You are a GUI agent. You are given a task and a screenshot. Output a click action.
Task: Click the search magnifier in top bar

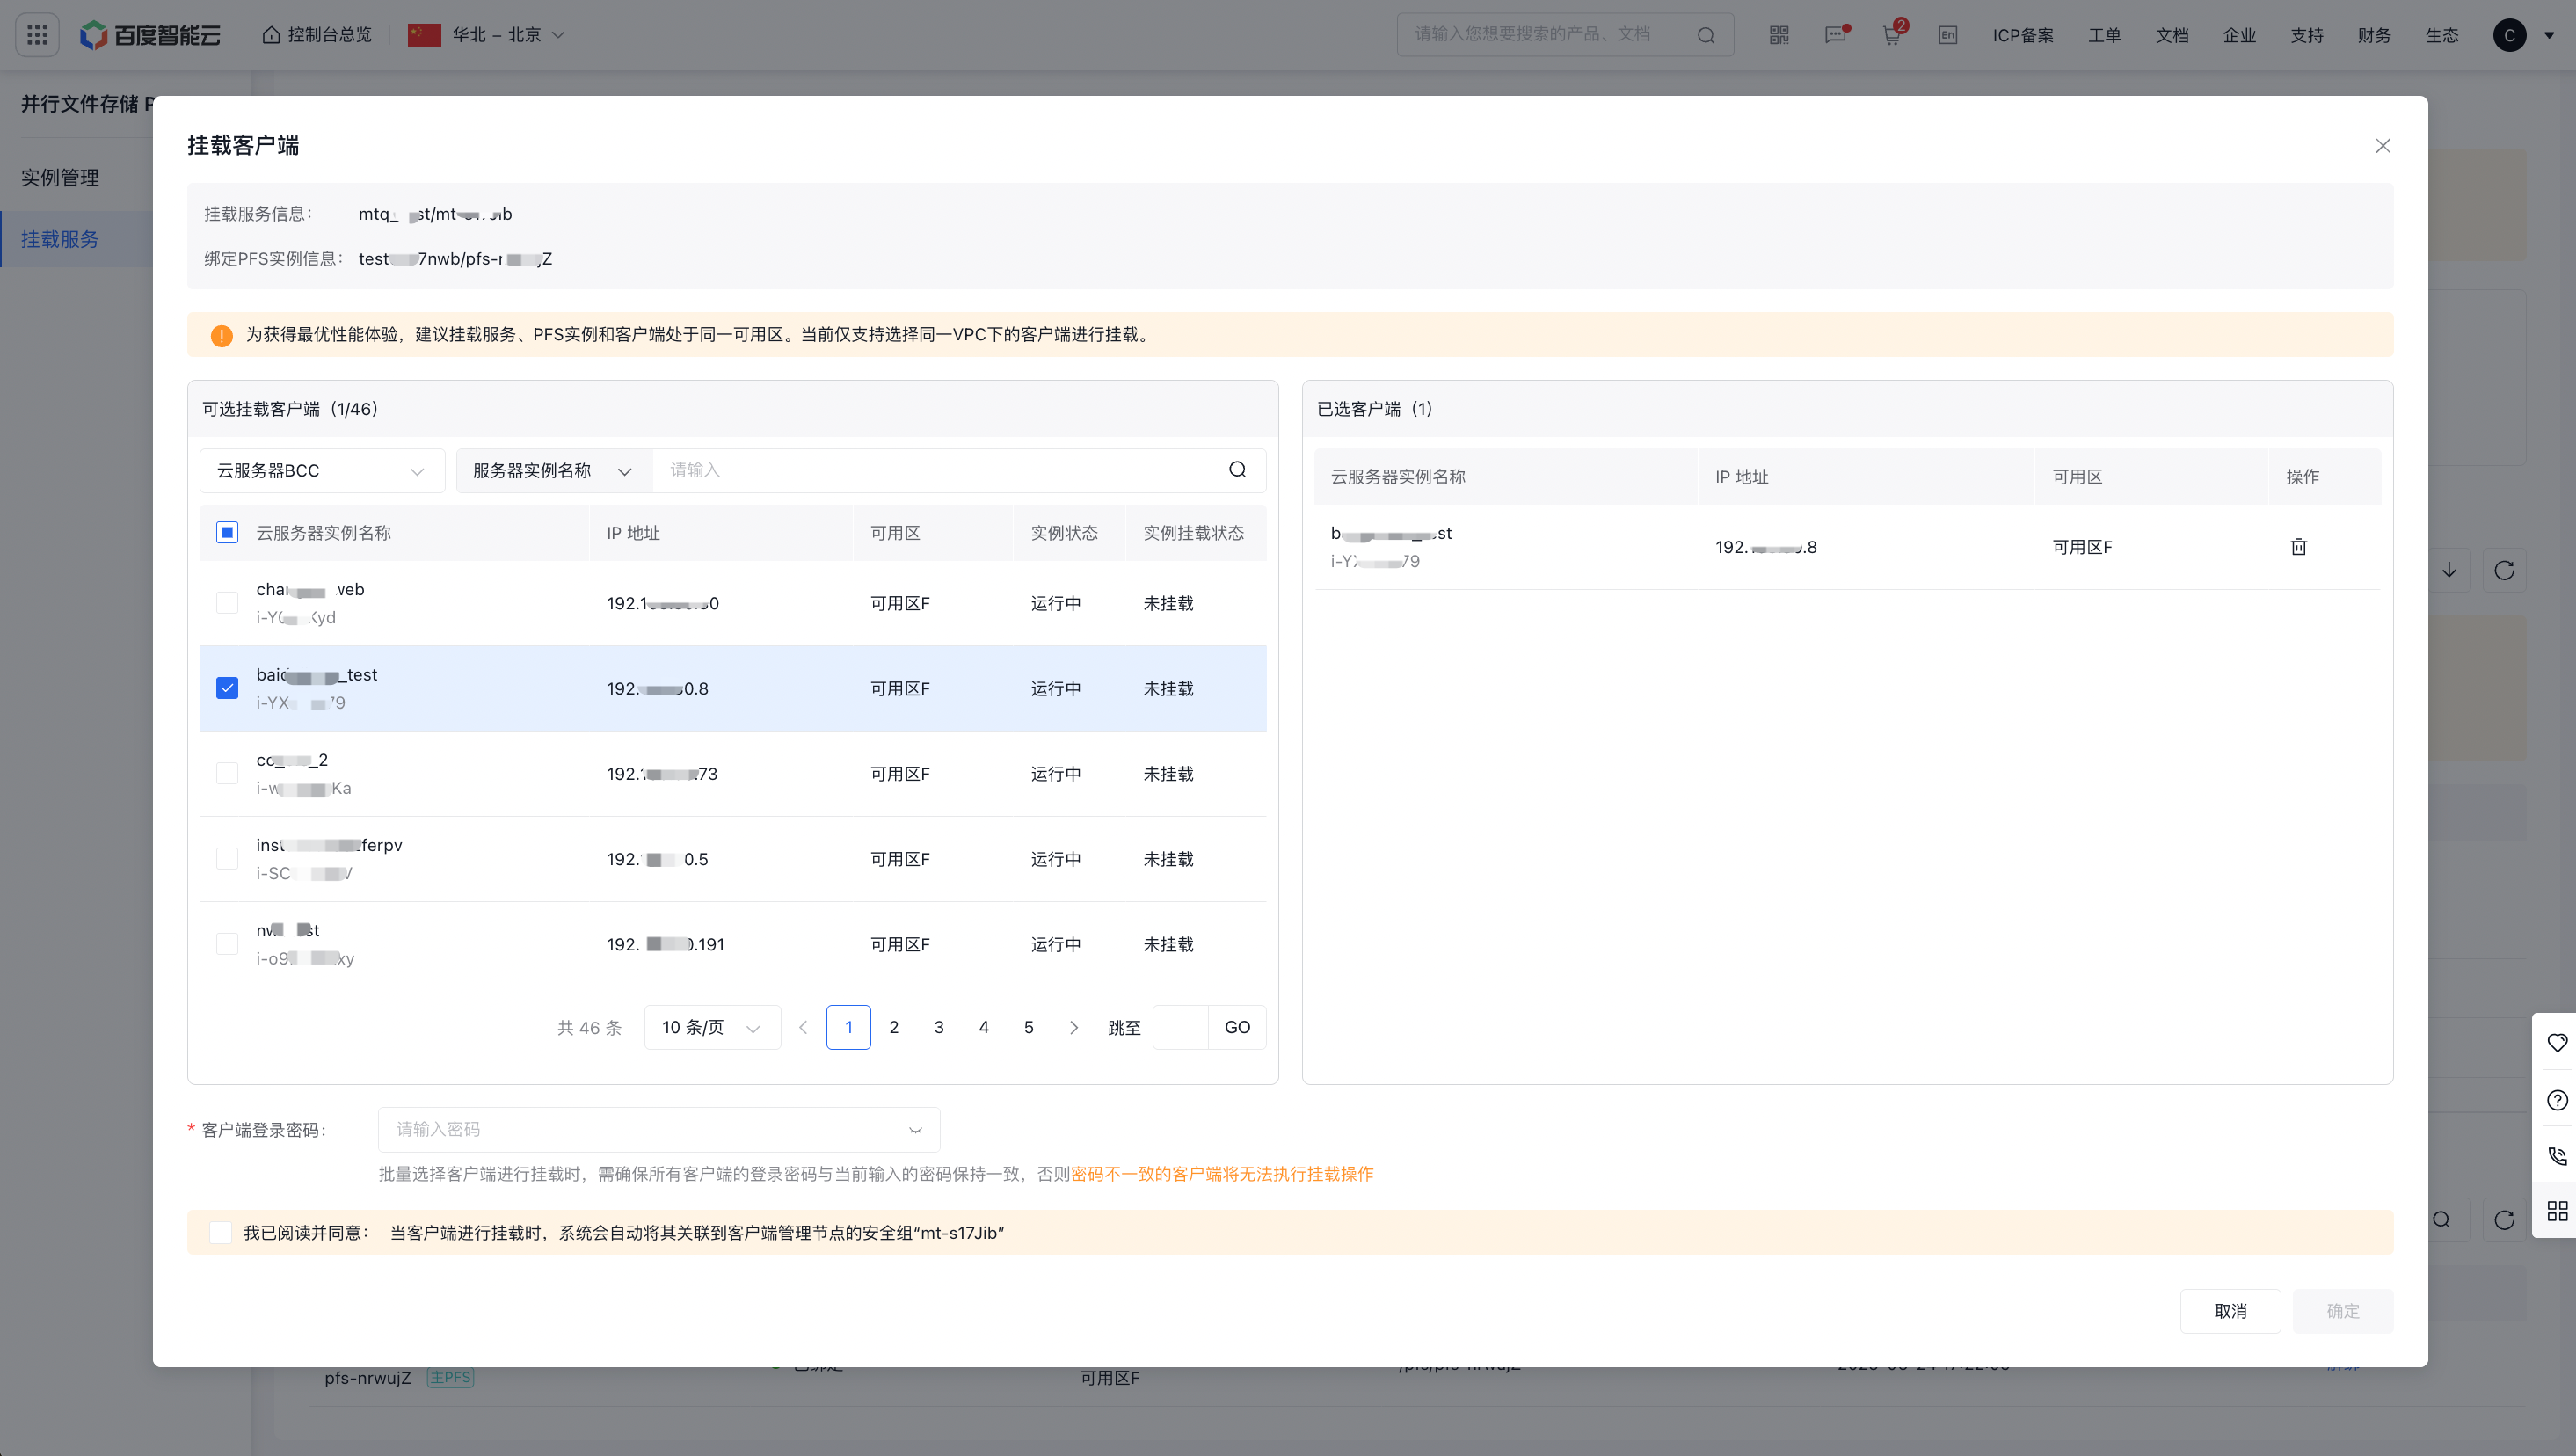click(1706, 35)
